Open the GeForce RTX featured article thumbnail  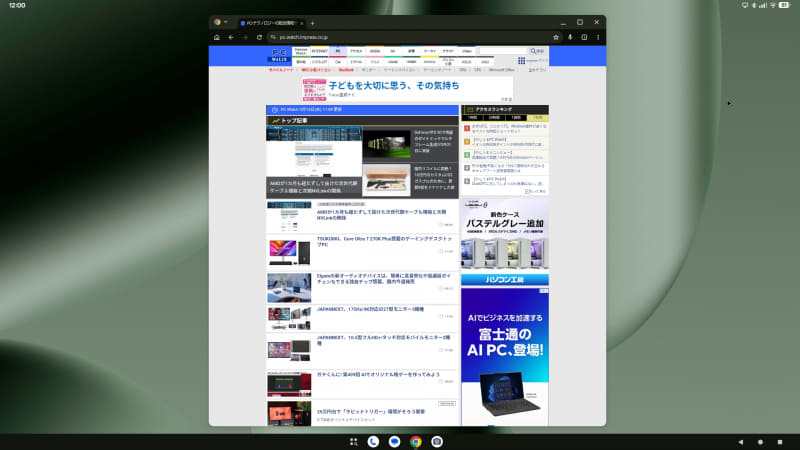click(x=386, y=144)
